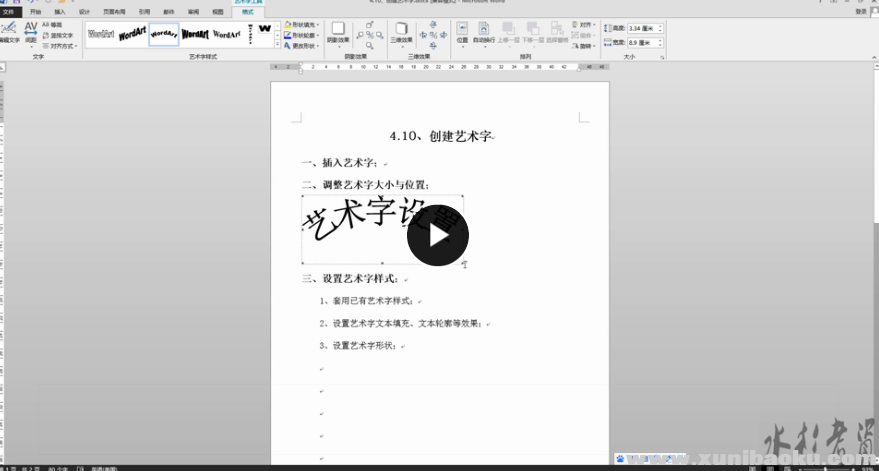Open the File (文件) tab
Viewport: 879px width, 471px height.
tap(9, 12)
